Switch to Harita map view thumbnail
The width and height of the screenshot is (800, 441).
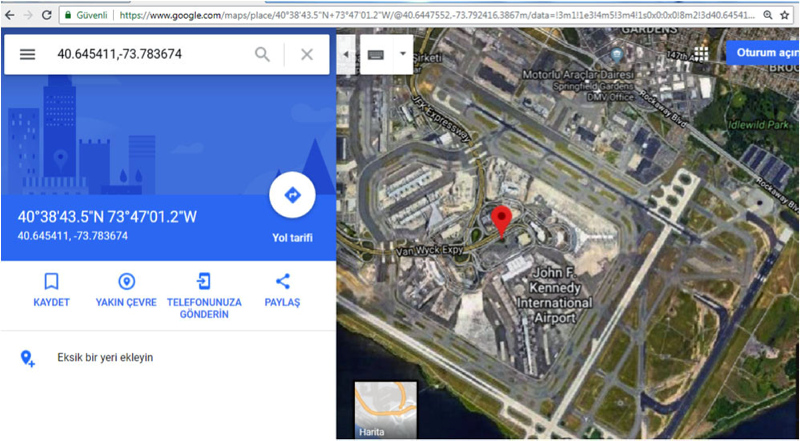(x=386, y=410)
